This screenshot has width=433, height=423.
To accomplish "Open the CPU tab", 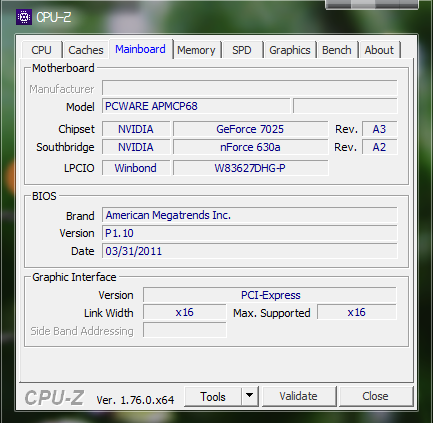I will tap(41, 50).
